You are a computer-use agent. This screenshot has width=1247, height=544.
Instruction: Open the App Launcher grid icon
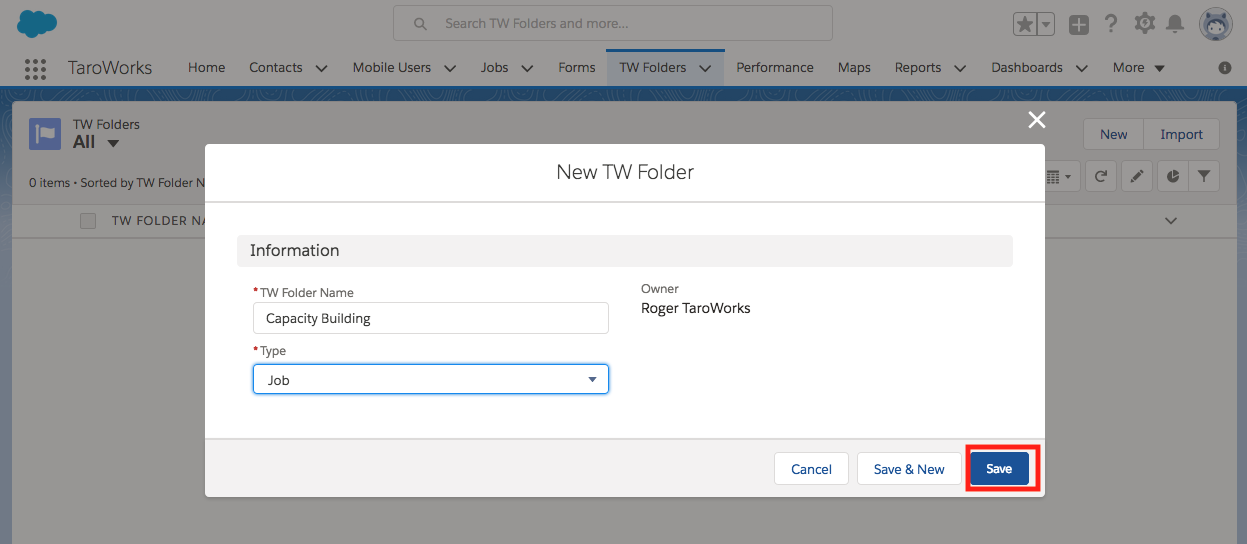coord(35,68)
